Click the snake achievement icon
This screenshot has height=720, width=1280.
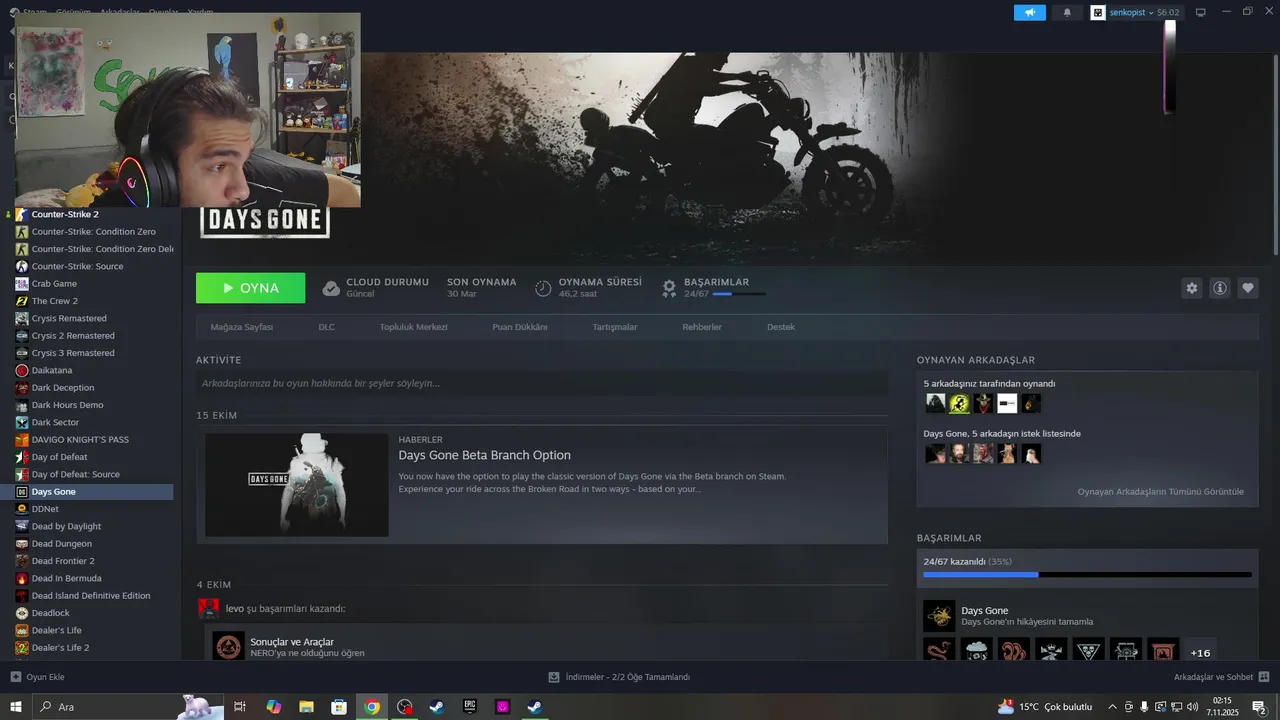(x=939, y=650)
